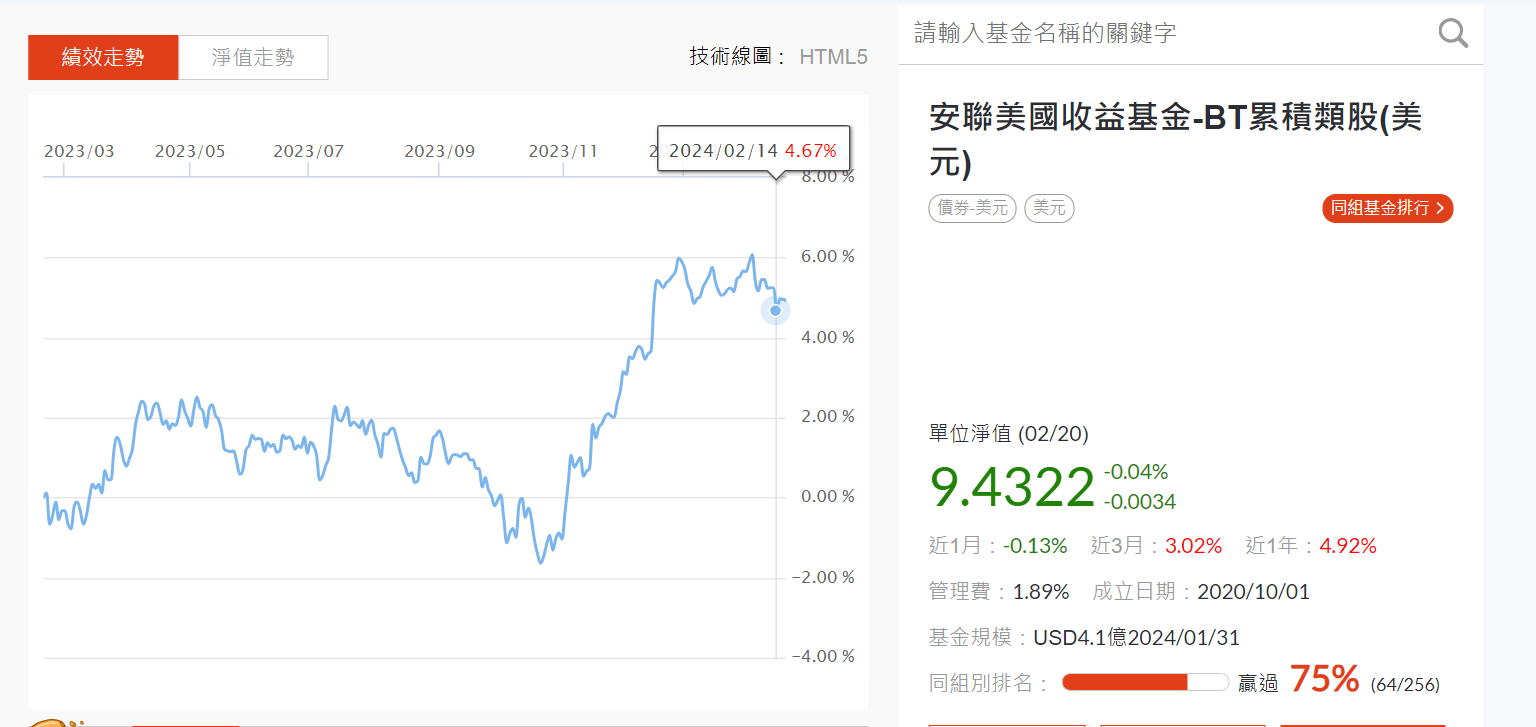This screenshot has height=727, width=1536.
Task: Click the daily change -0.0034
Action: [1140, 502]
